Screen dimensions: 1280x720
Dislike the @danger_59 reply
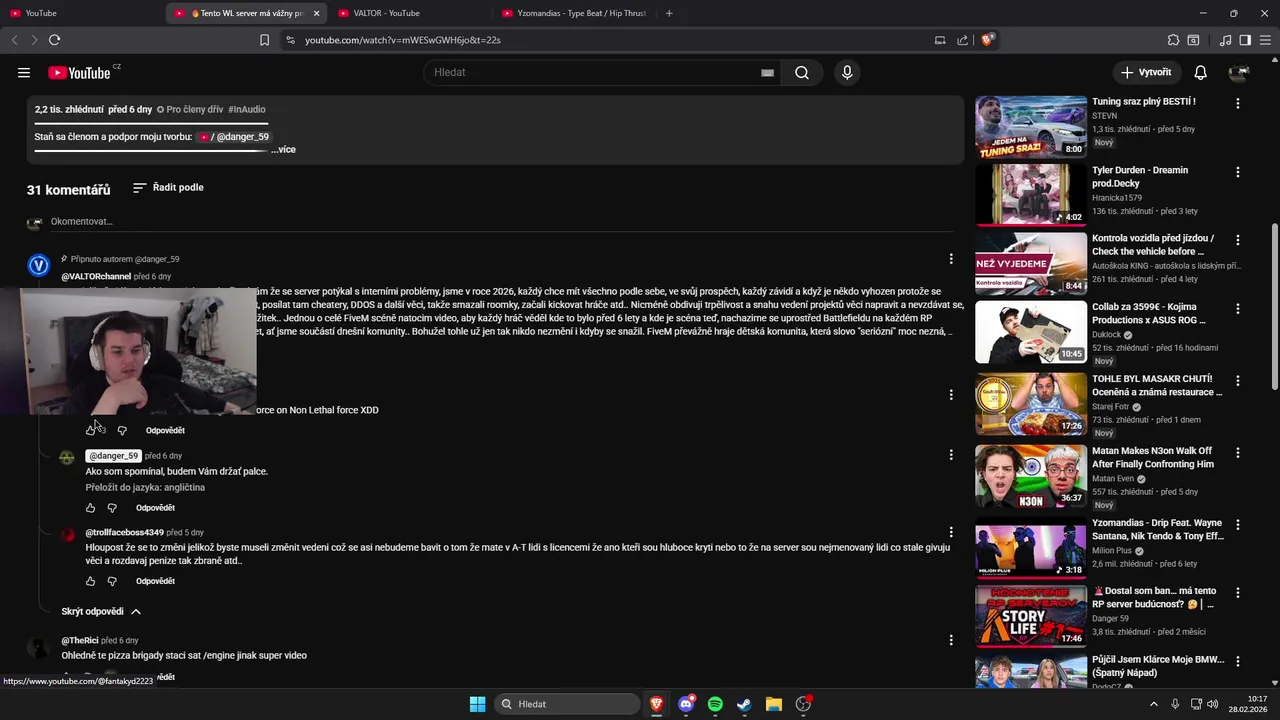[112, 508]
